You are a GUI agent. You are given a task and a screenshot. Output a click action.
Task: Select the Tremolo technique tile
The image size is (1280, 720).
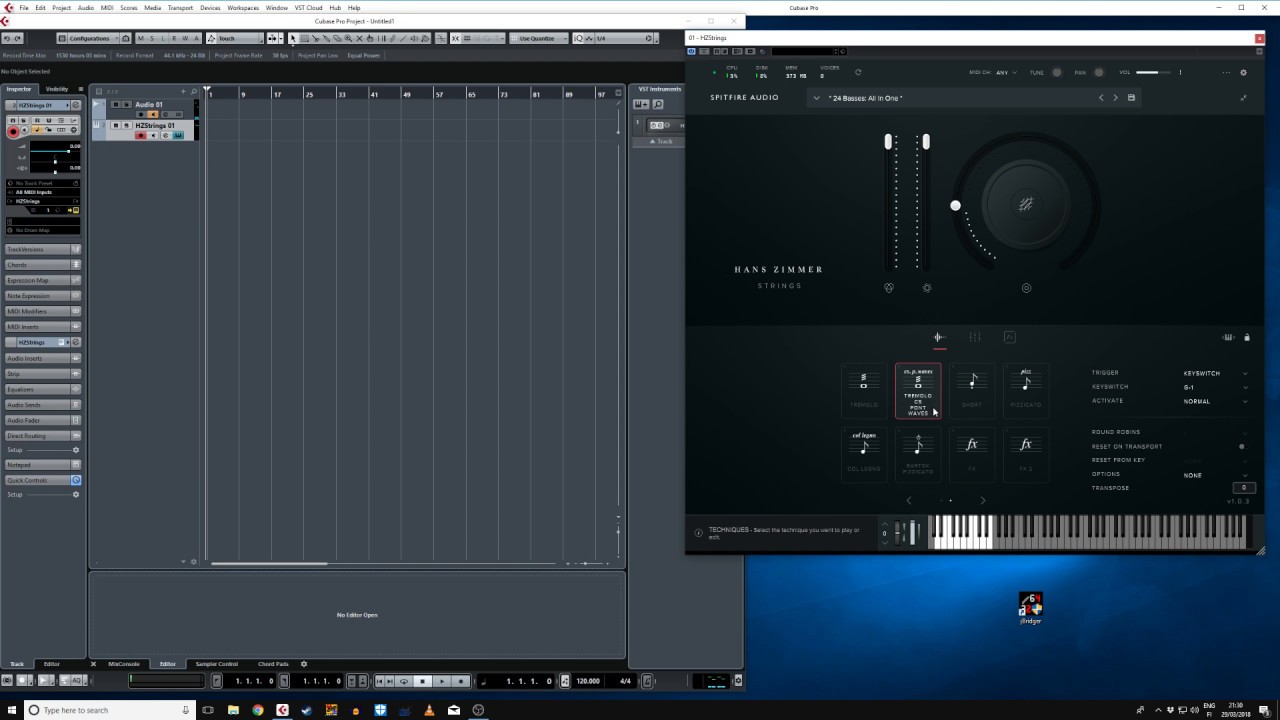863,390
